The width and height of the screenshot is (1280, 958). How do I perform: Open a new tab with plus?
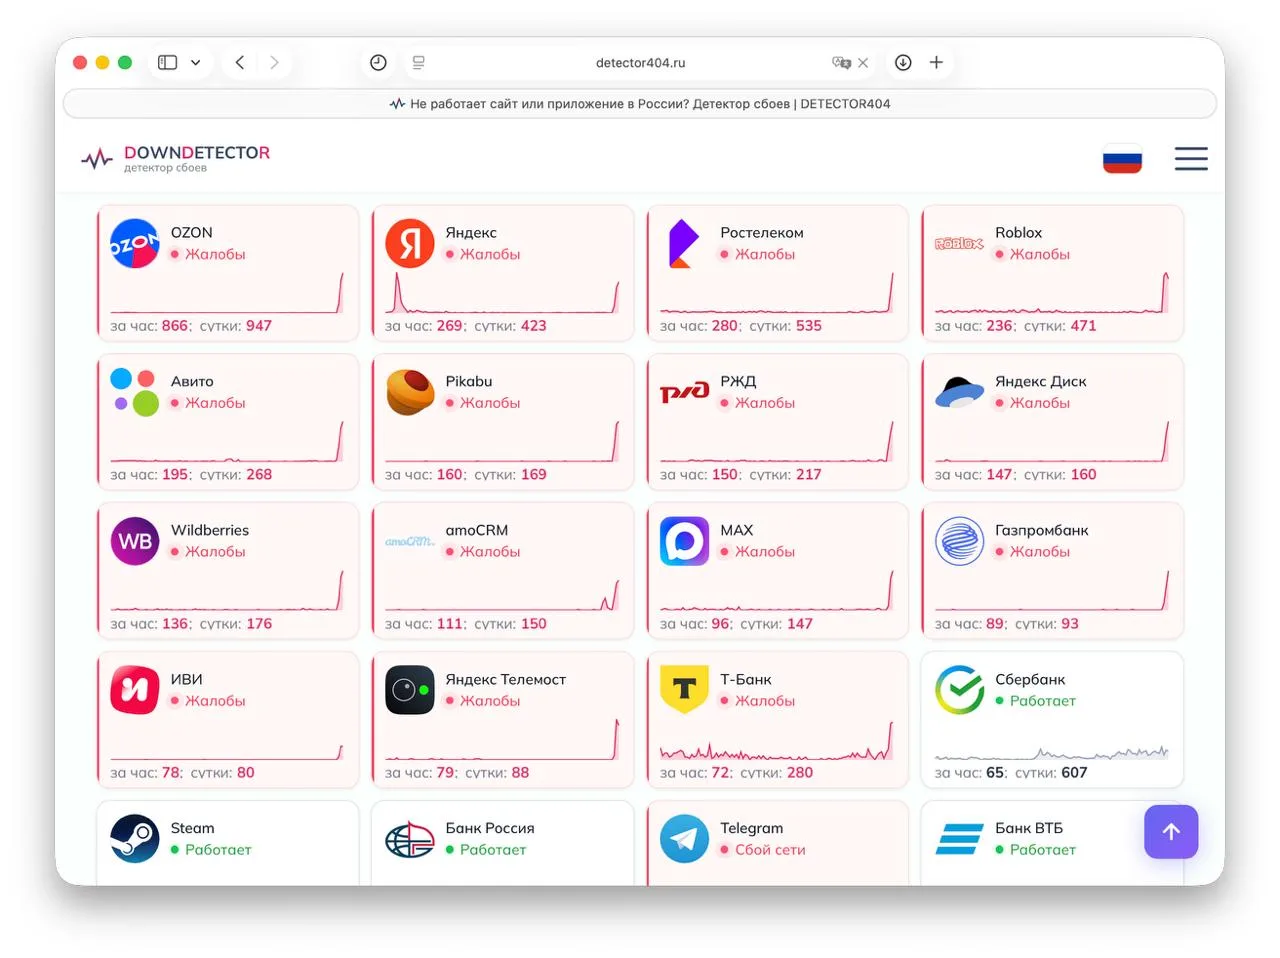tap(936, 62)
